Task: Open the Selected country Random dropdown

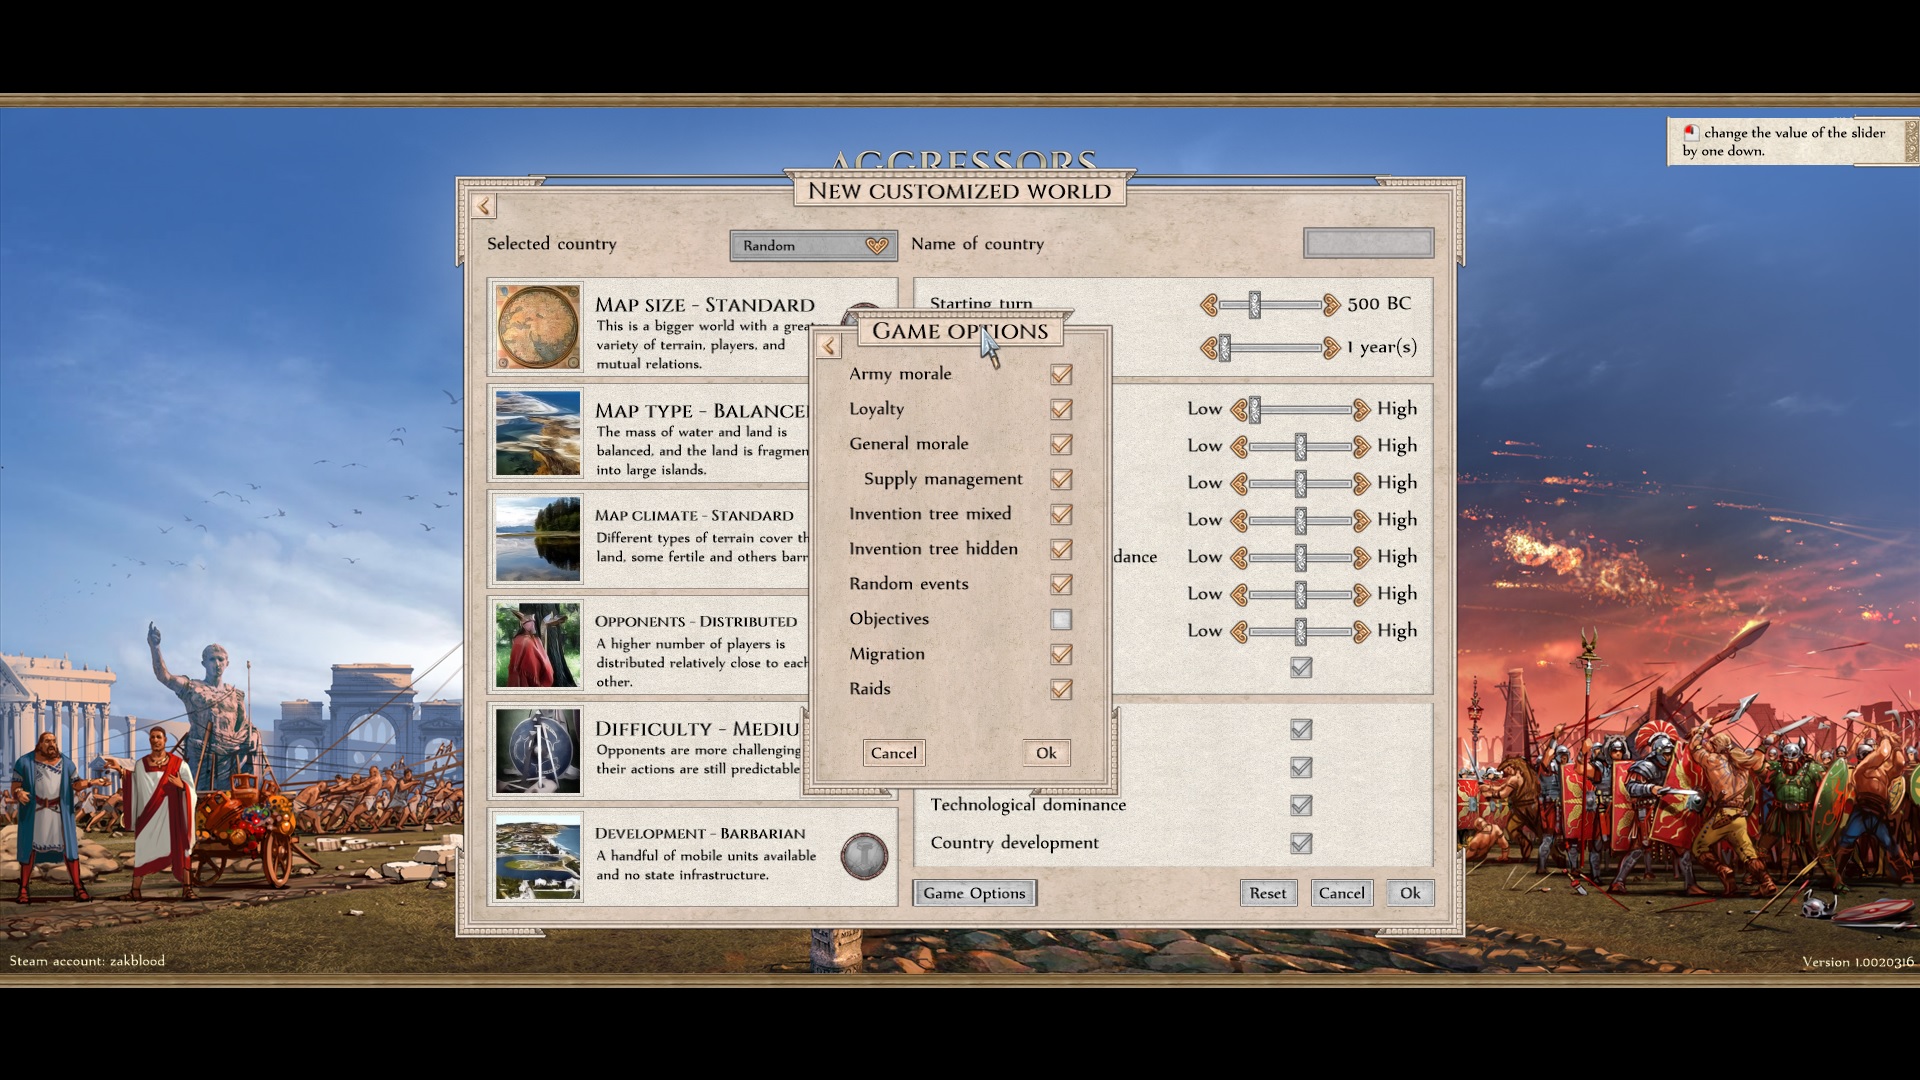Action: [x=813, y=246]
